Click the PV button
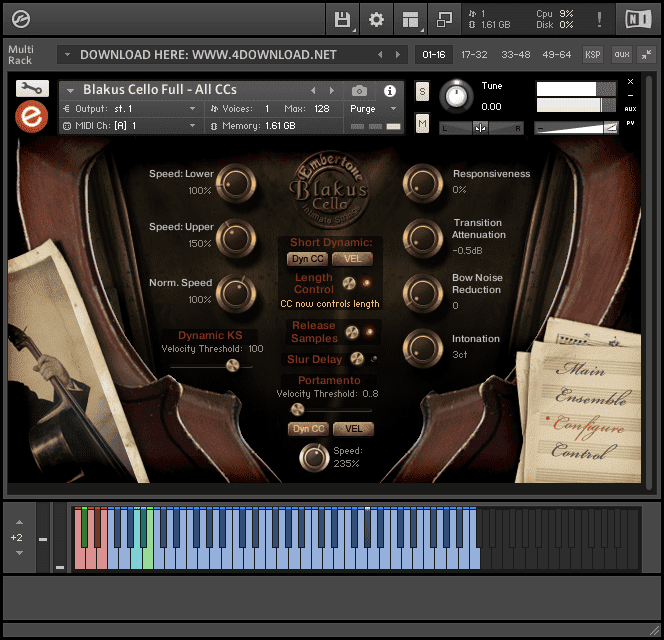 tap(630, 123)
